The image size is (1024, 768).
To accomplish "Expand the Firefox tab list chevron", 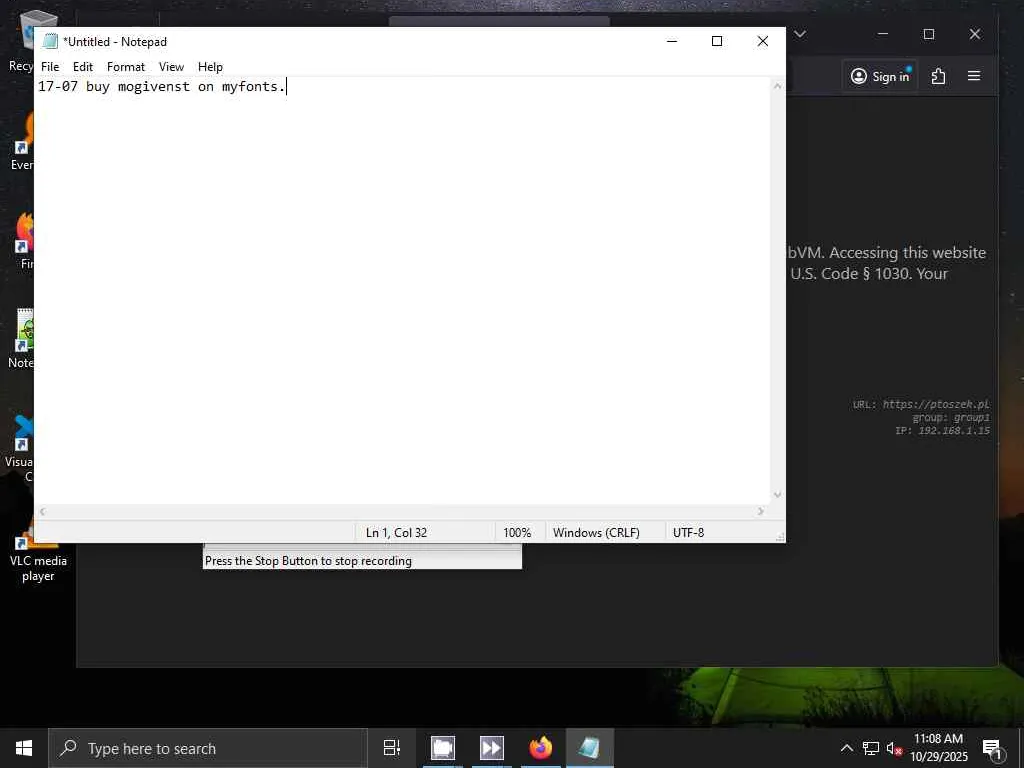I will coord(800,34).
